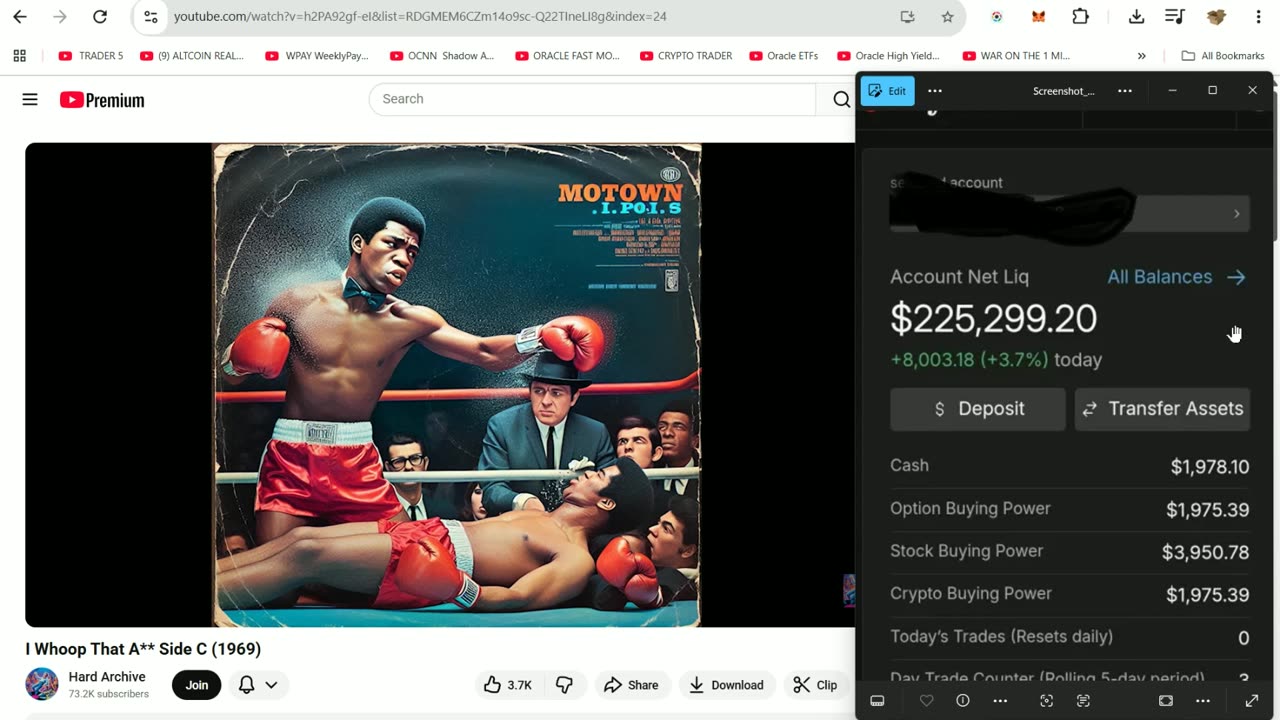This screenshot has height=720, width=1280.
Task: Click the $225,299.20 net liq value
Action: (x=993, y=319)
